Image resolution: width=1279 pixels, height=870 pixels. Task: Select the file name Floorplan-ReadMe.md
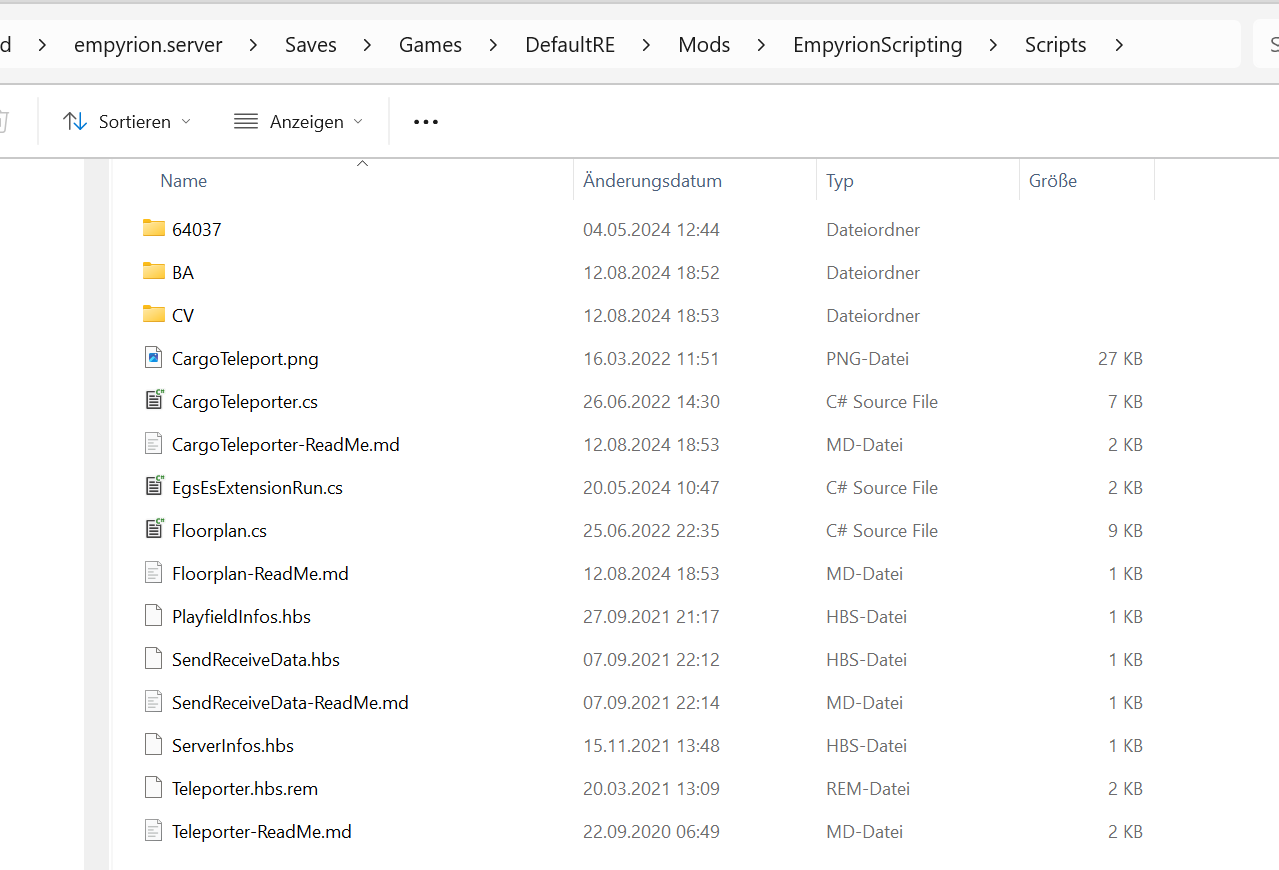click(x=260, y=573)
